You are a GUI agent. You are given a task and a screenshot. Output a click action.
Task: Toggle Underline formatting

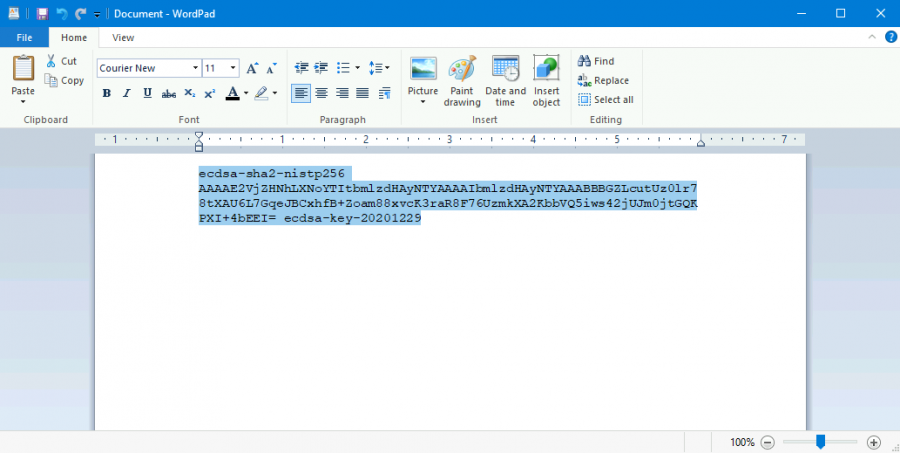click(147, 93)
